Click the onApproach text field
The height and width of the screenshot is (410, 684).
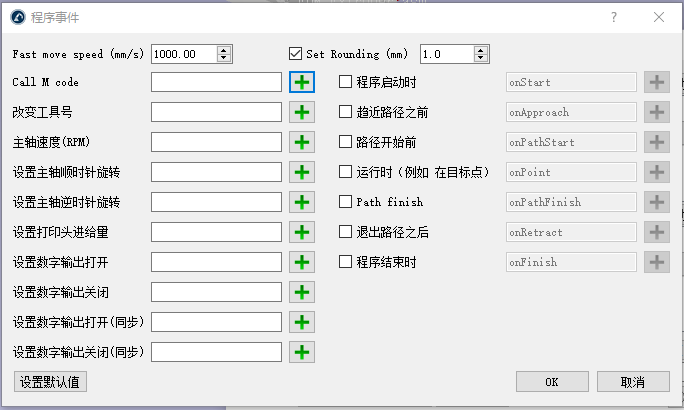click(x=571, y=112)
